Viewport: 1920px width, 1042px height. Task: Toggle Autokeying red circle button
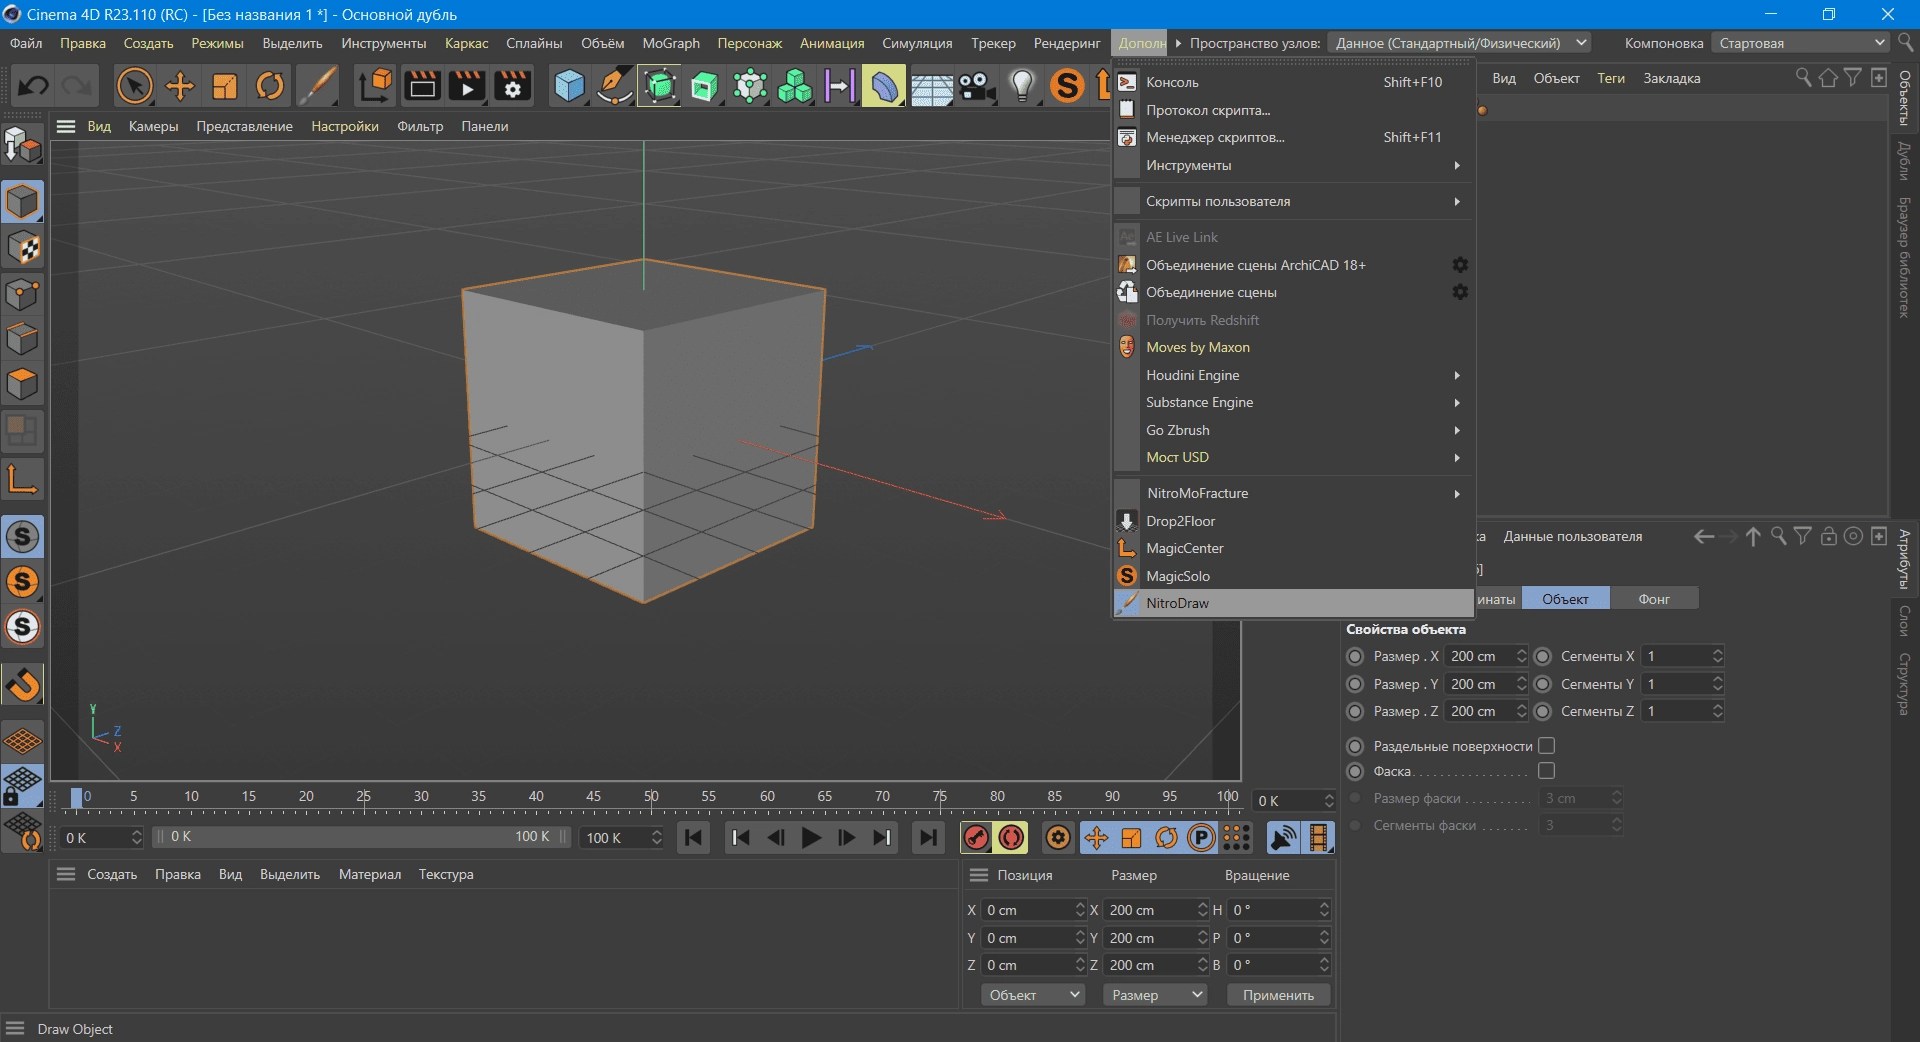pyautogui.click(x=1012, y=838)
